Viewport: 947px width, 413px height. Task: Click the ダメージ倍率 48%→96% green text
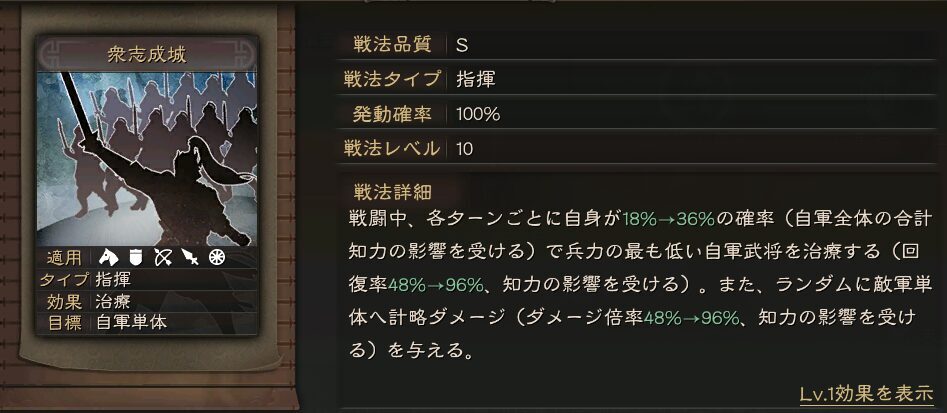(x=692, y=318)
